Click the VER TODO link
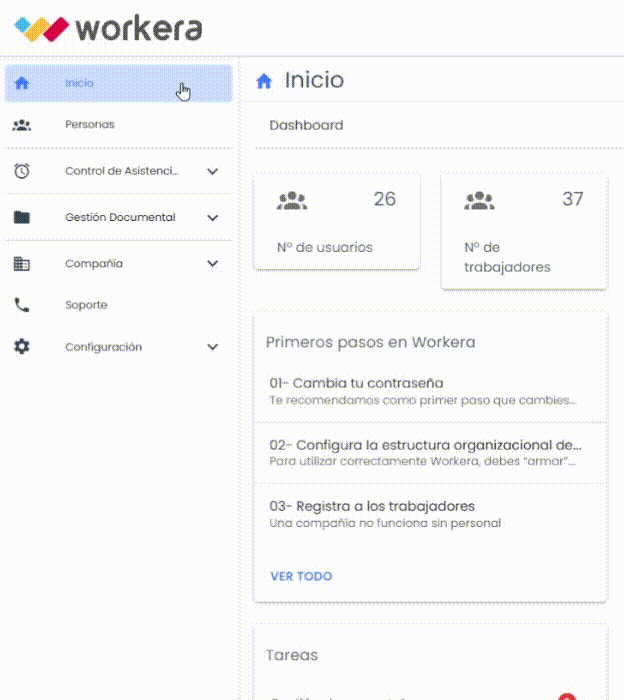The image size is (624, 700). tap(301, 576)
